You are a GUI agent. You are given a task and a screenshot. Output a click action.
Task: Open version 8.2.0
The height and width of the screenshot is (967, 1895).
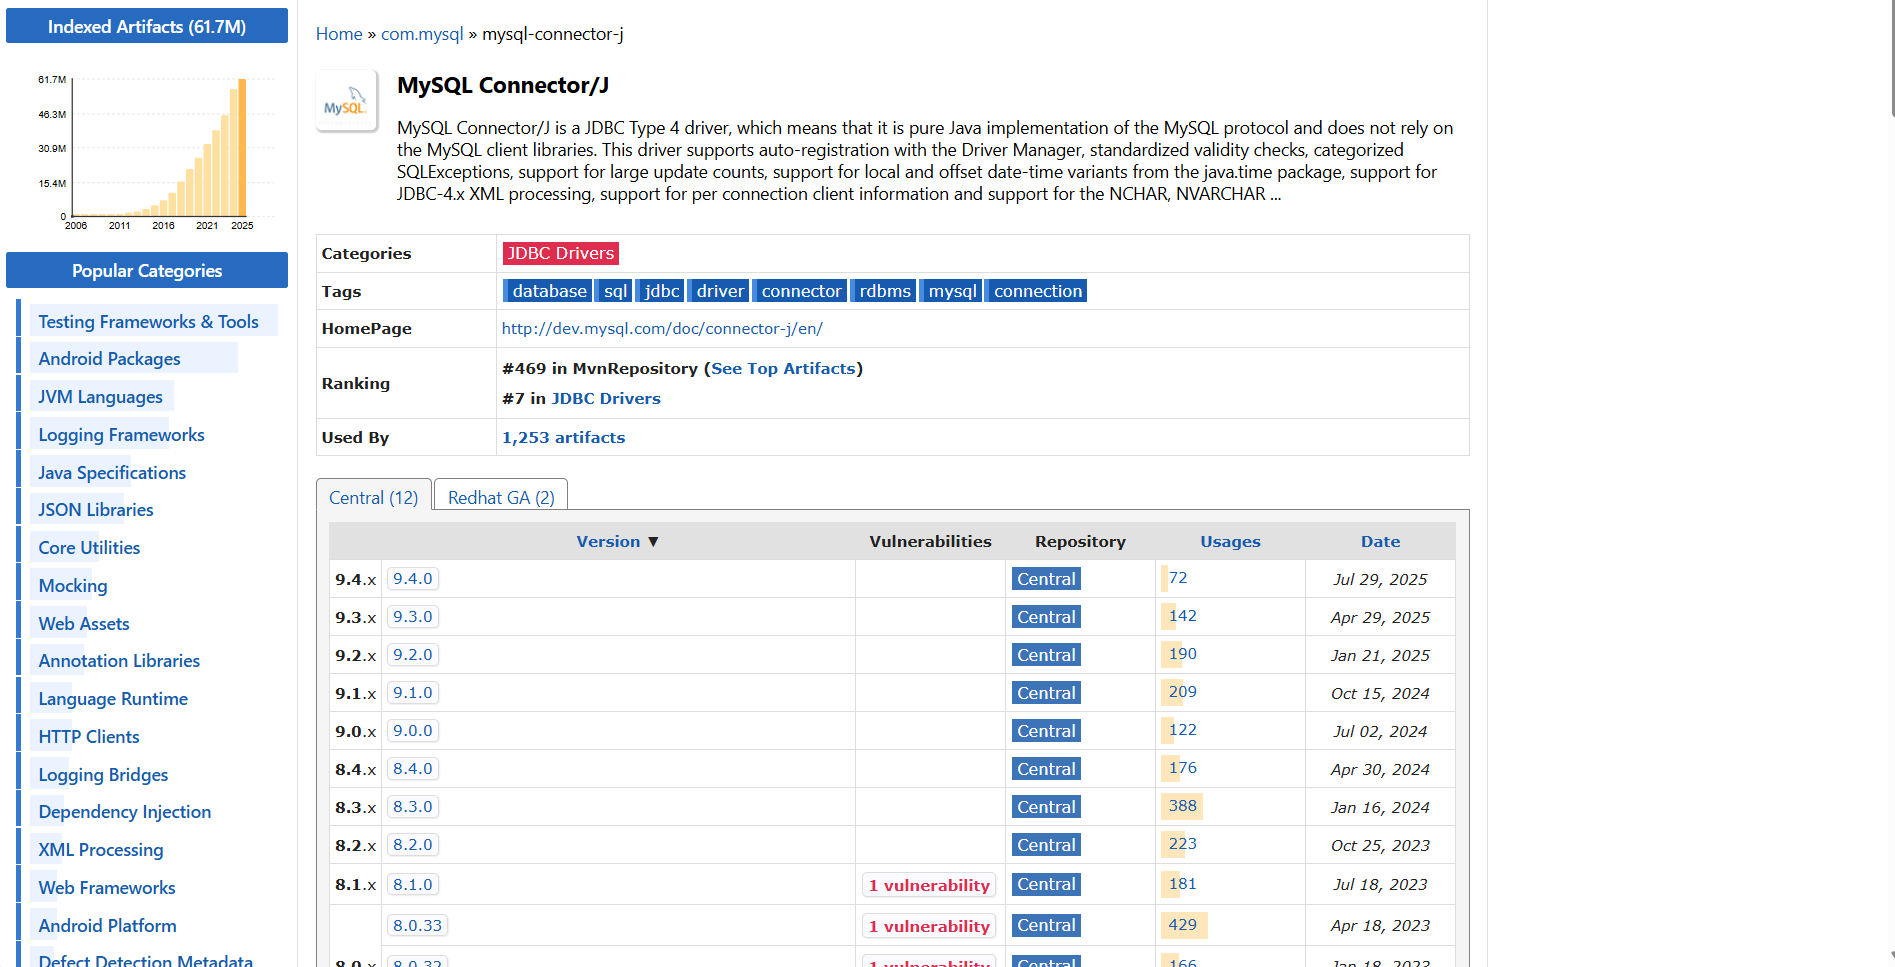coord(413,845)
